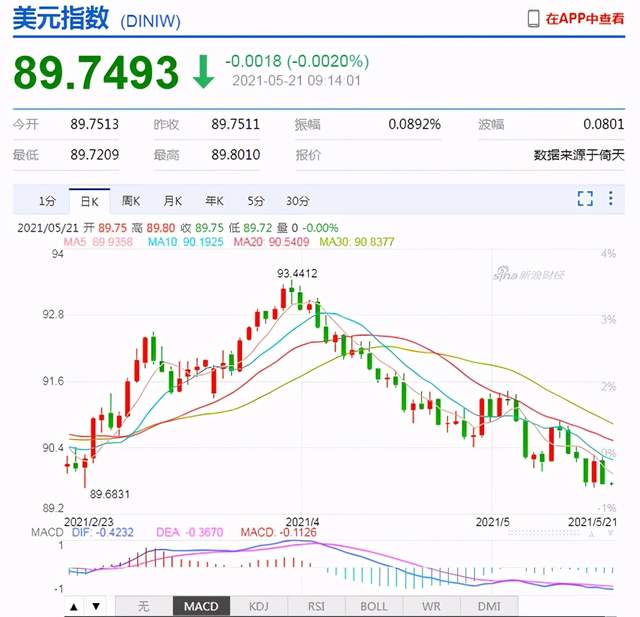Switch to 年K yearly chart
The height and width of the screenshot is (617, 640).
(215, 200)
